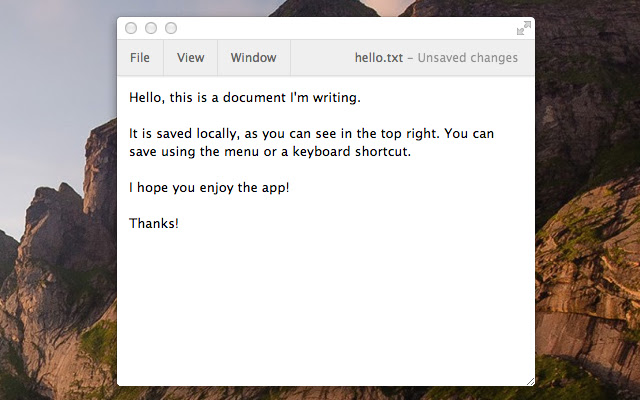This screenshot has width=640, height=400.
Task: Open the File menu
Action: point(140,58)
